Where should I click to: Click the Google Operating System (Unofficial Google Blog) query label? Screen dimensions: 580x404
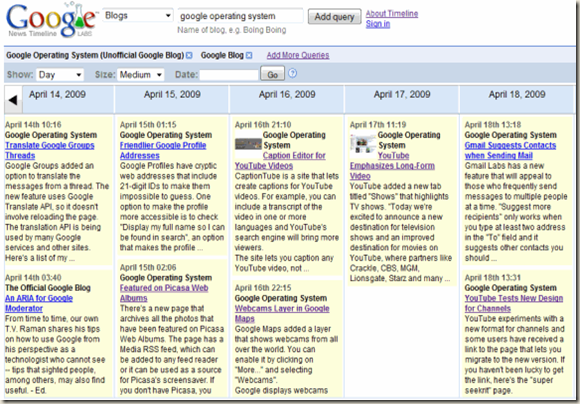95,55
